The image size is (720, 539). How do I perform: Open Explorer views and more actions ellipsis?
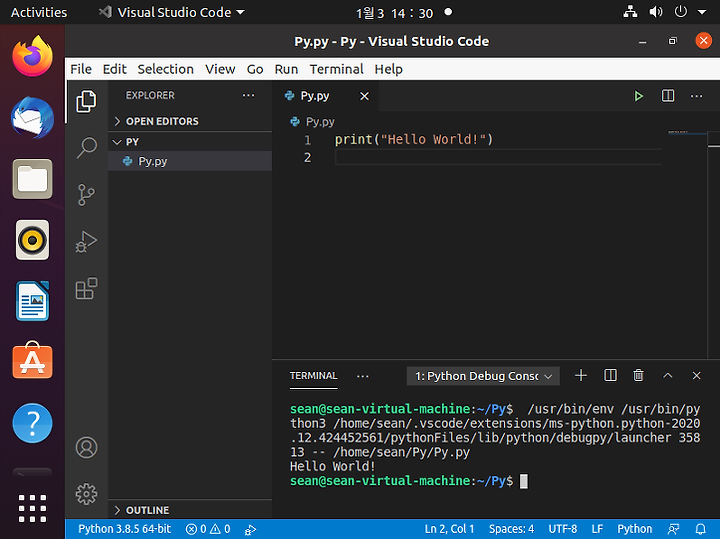248,95
